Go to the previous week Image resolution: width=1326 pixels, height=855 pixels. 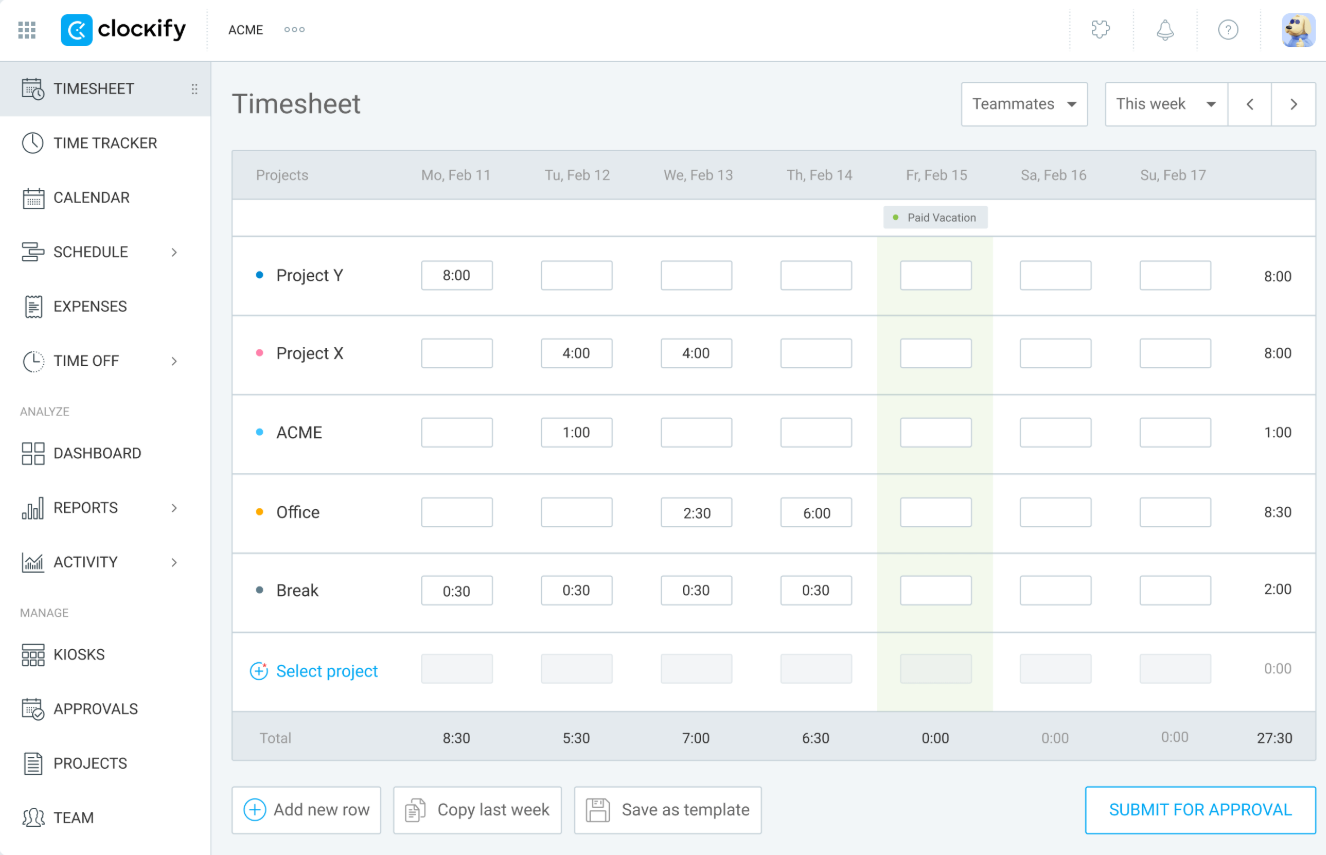click(x=1250, y=104)
